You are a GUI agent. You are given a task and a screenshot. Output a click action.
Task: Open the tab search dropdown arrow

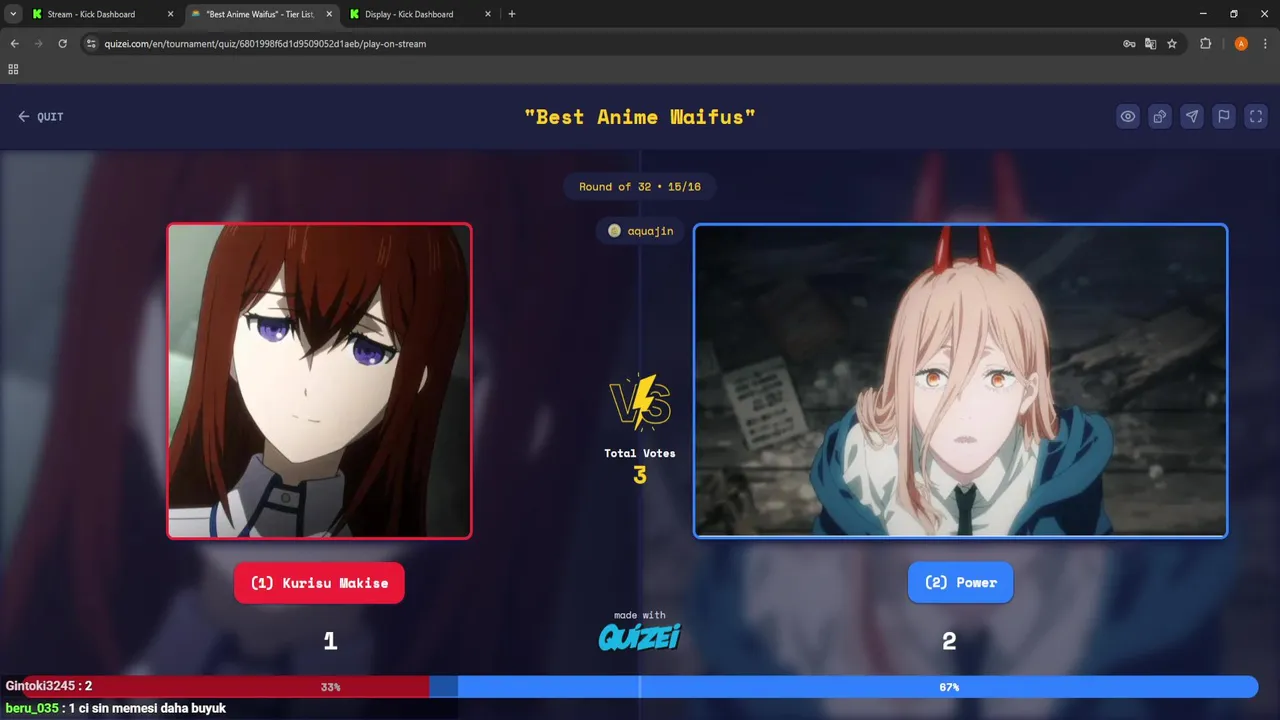tap(13, 14)
